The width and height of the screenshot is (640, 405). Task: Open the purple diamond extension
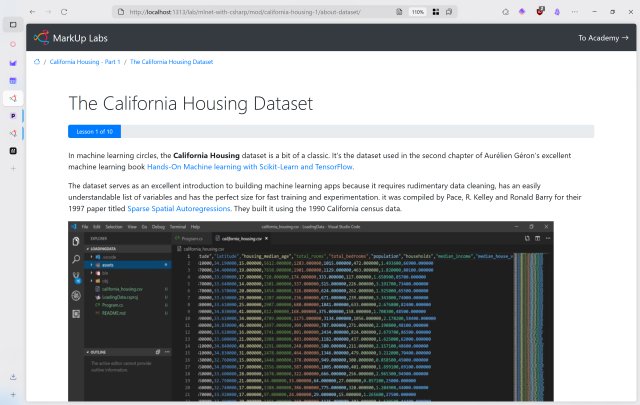[x=522, y=12]
